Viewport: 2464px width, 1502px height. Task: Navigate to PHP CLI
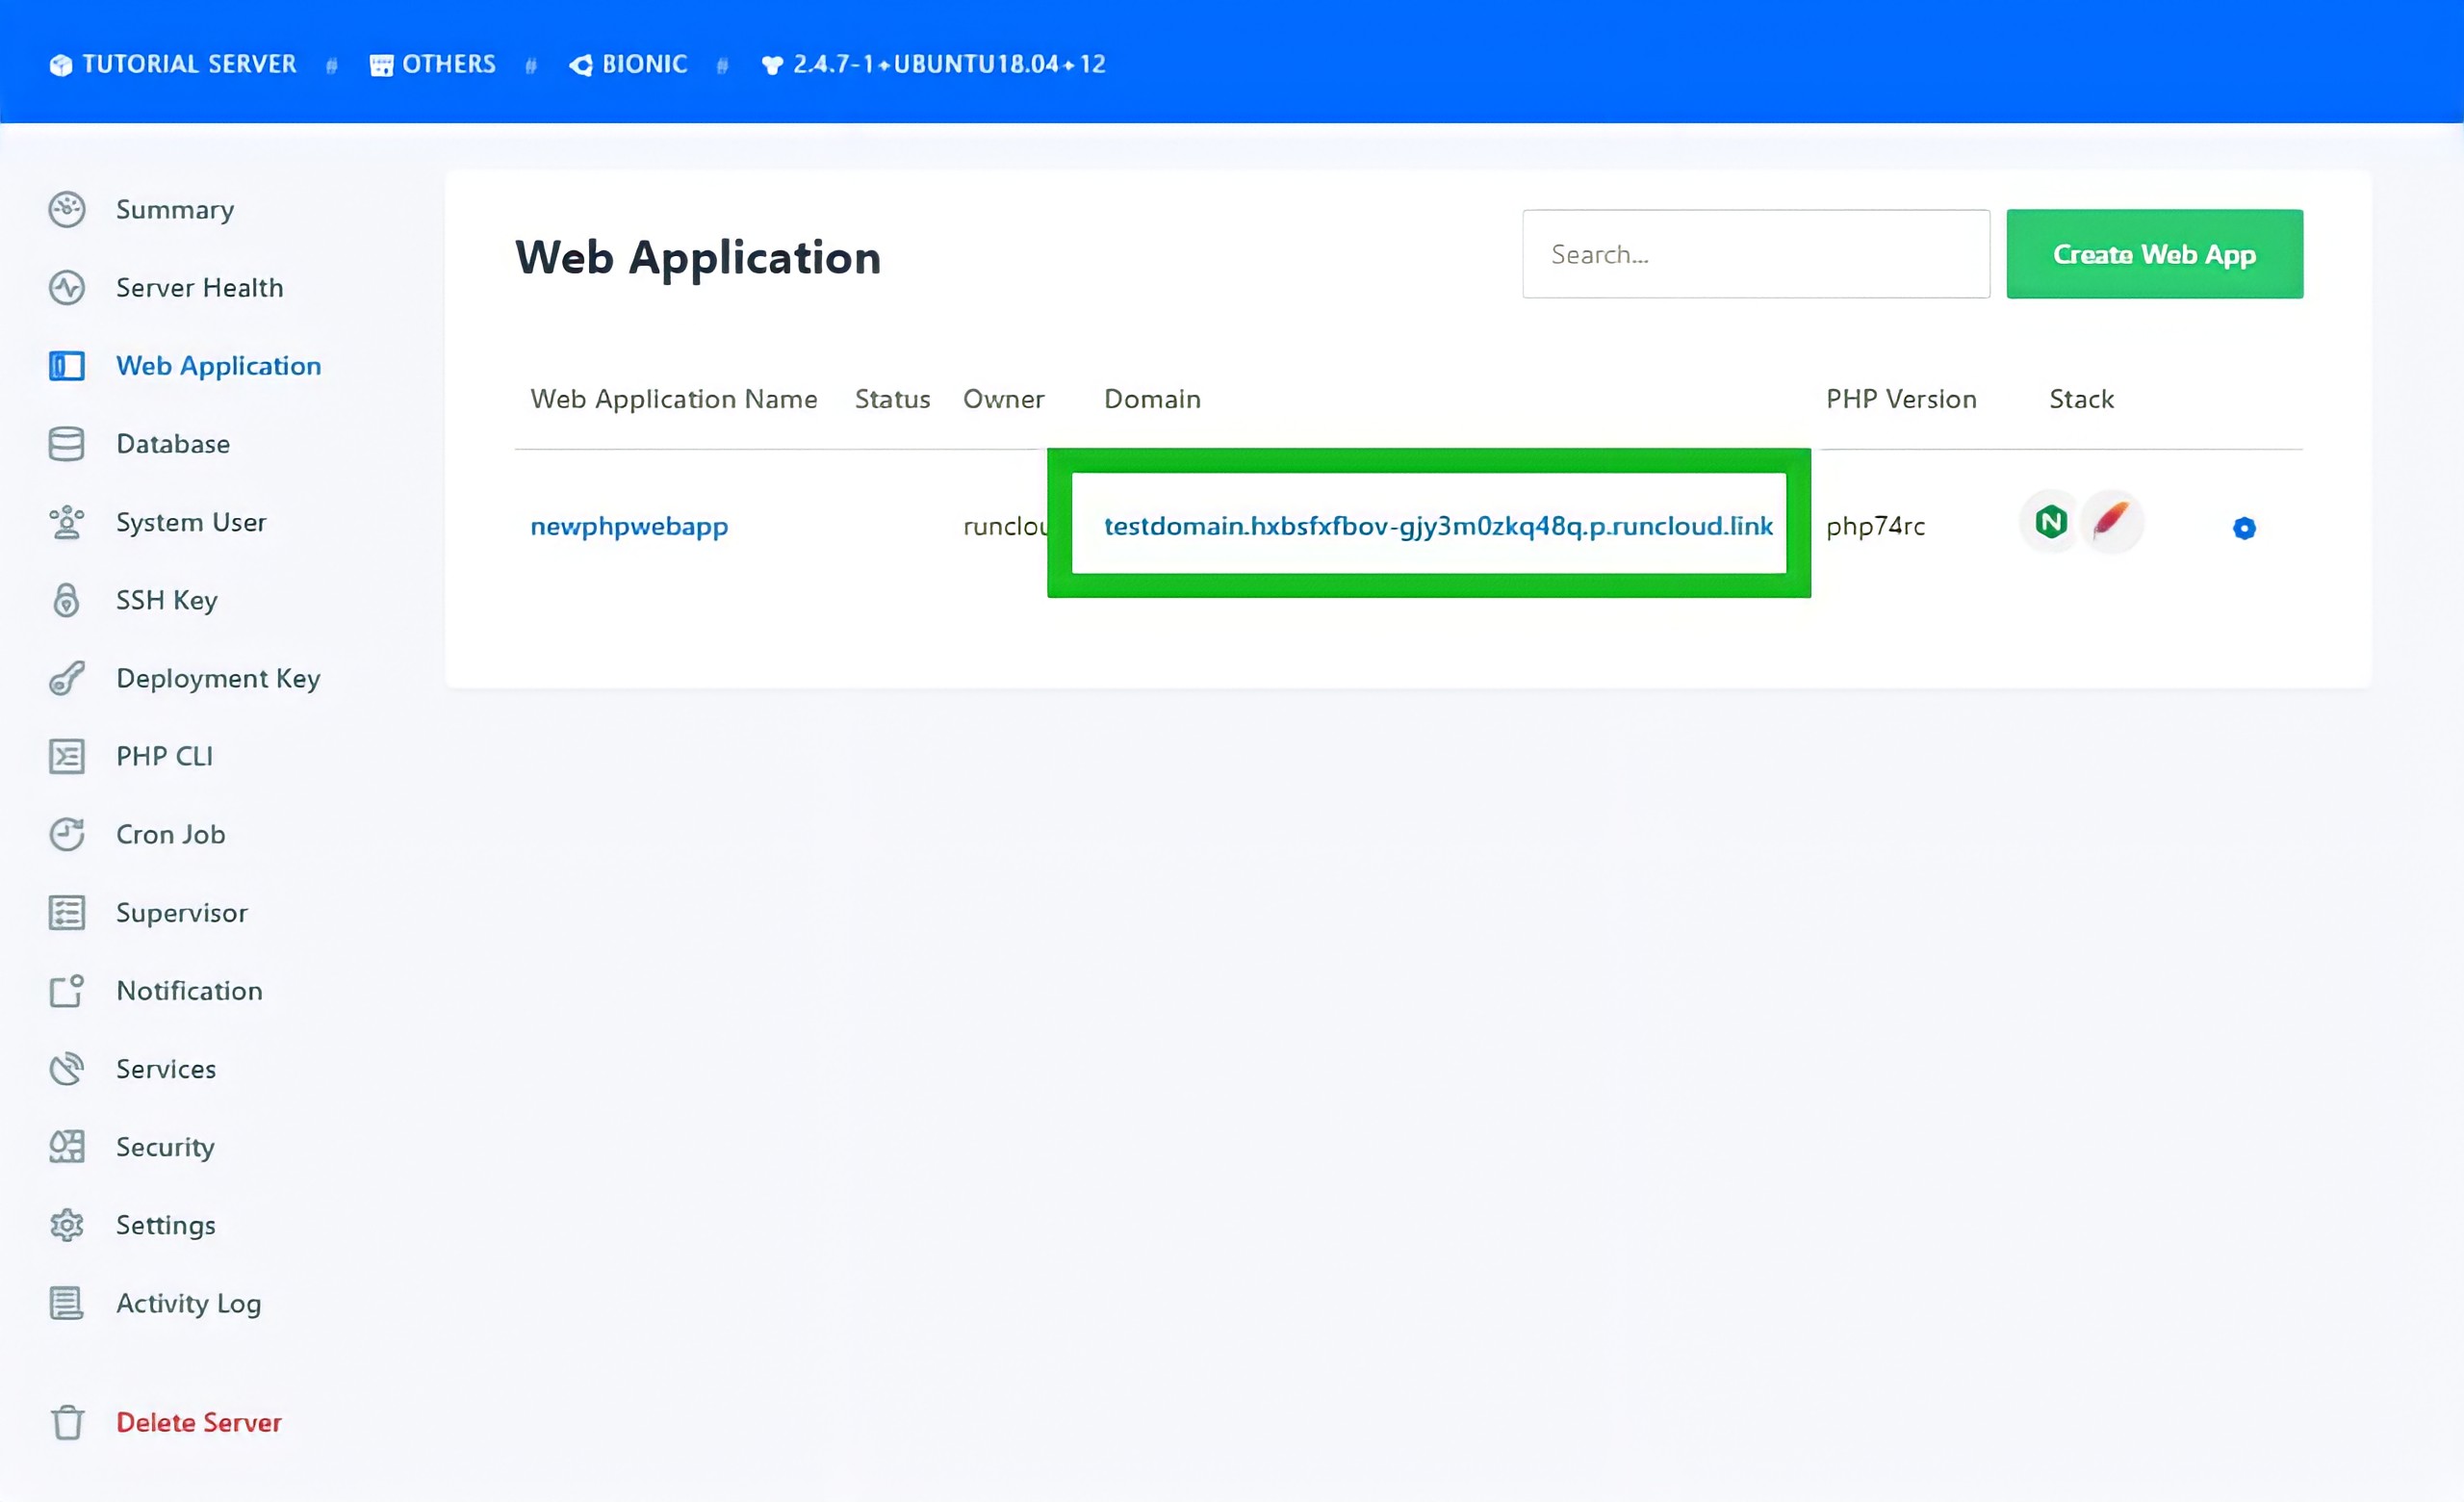tap(165, 756)
